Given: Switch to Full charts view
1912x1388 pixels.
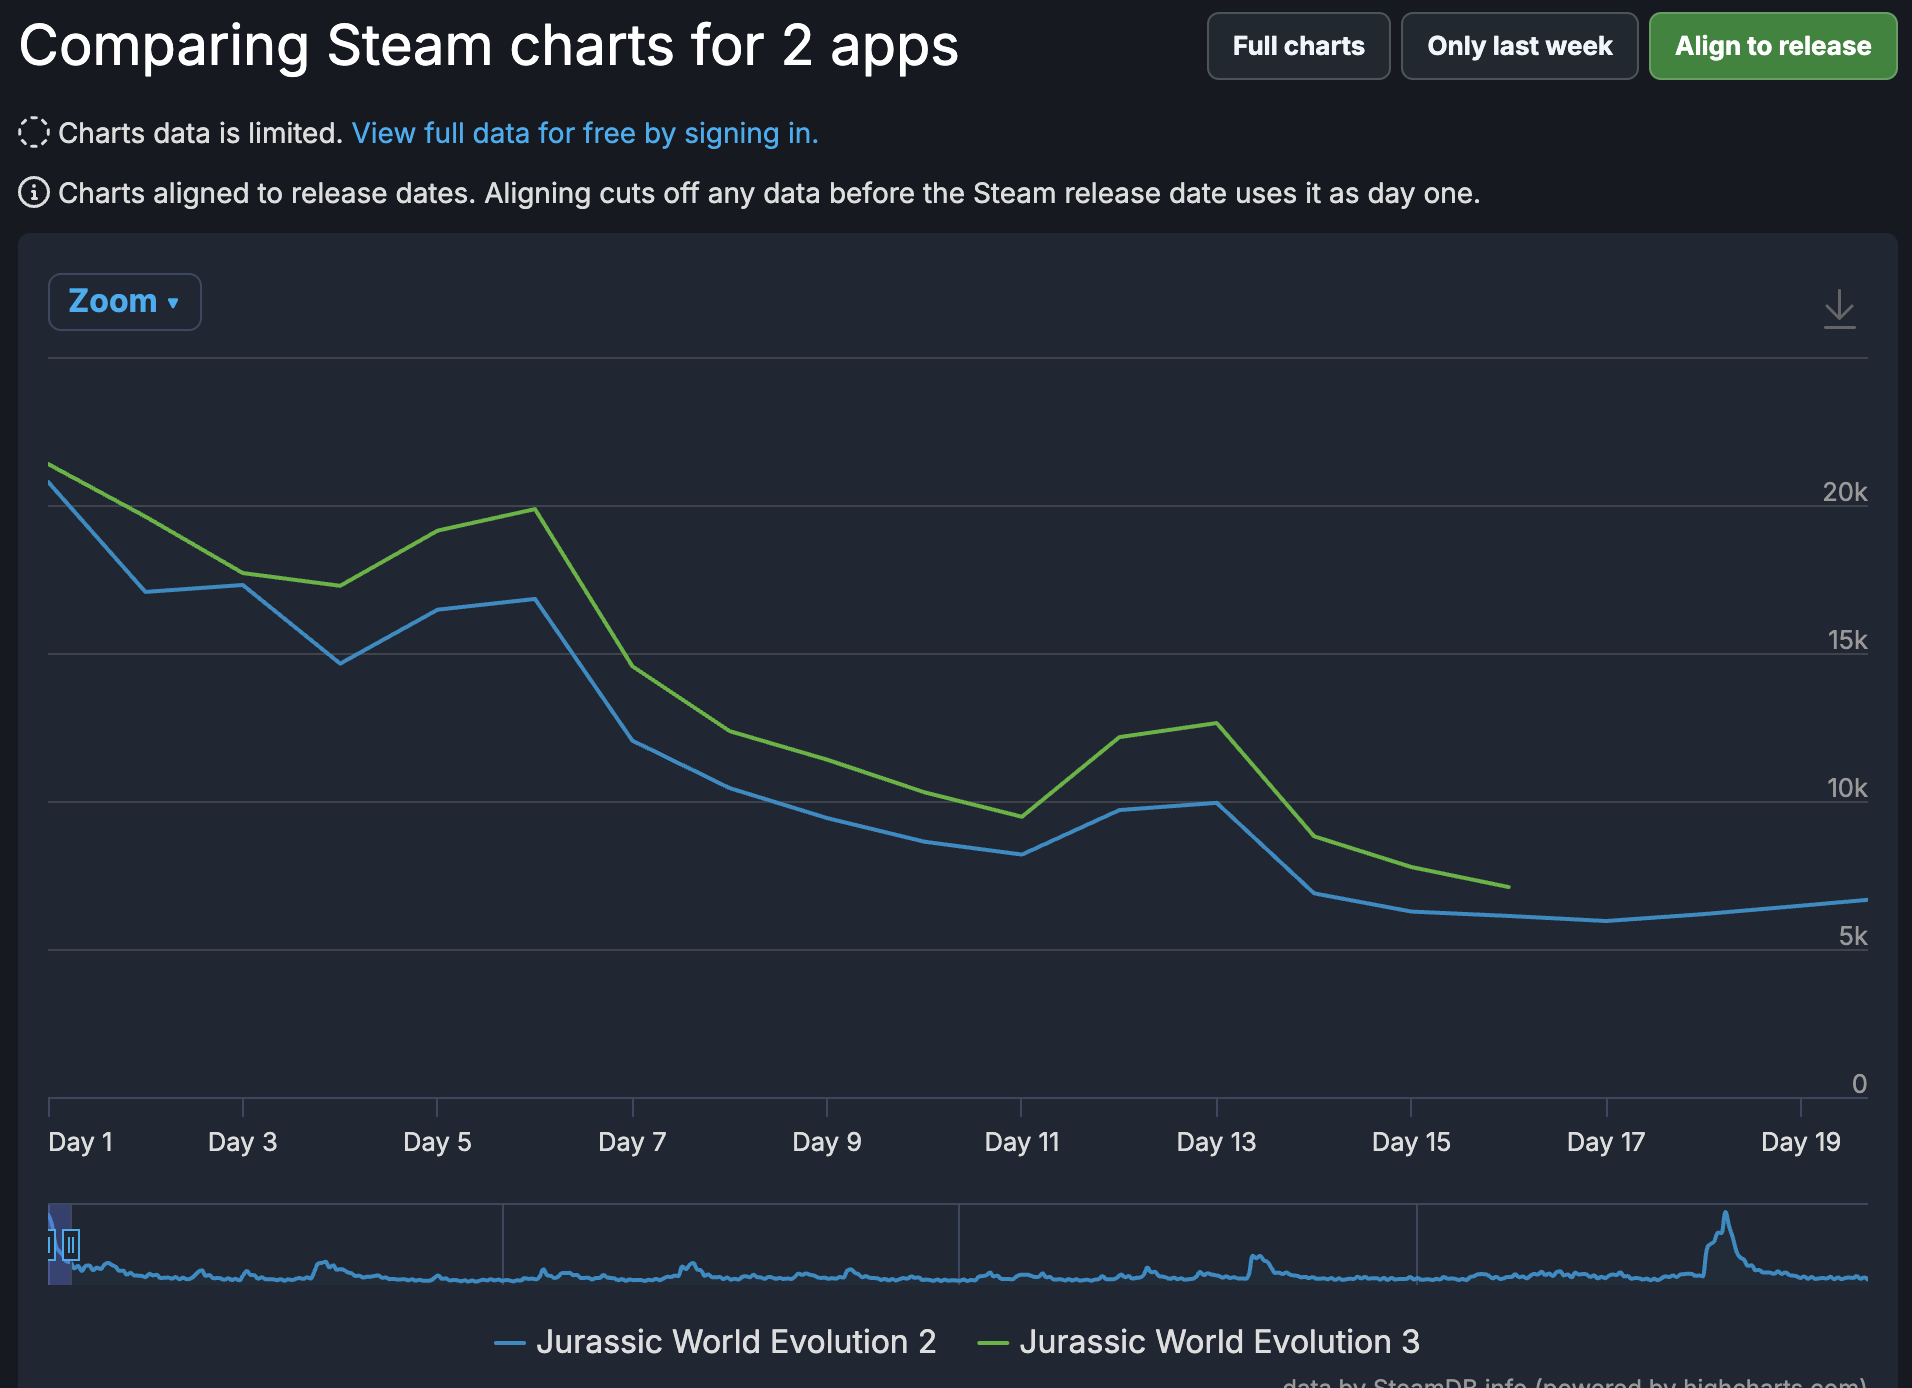Looking at the screenshot, I should click(x=1298, y=46).
